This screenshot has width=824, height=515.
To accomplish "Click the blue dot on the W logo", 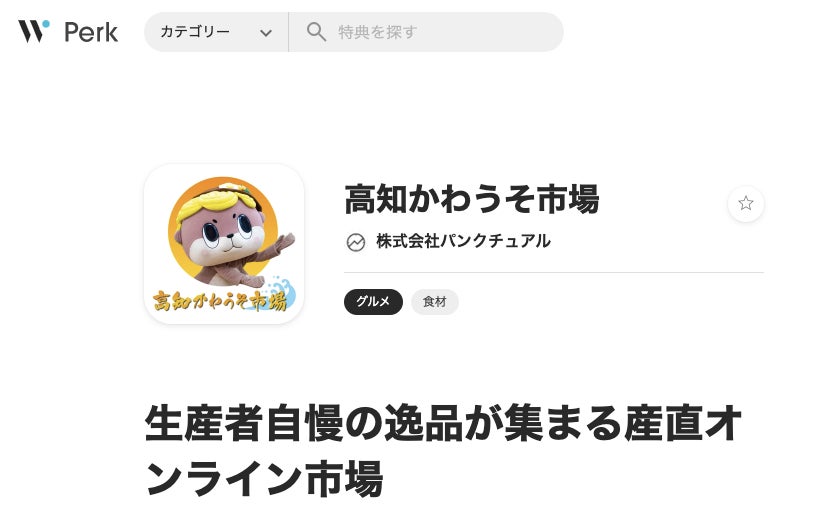I will point(46,24).
